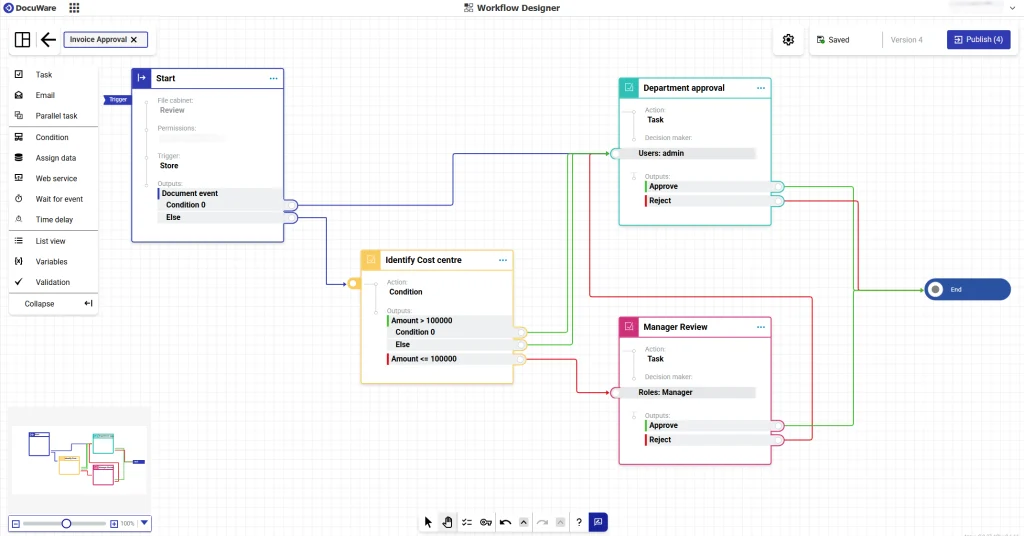This screenshot has height=536, width=1024.
Task: Toggle the layout panel view icon
Action: coord(23,40)
